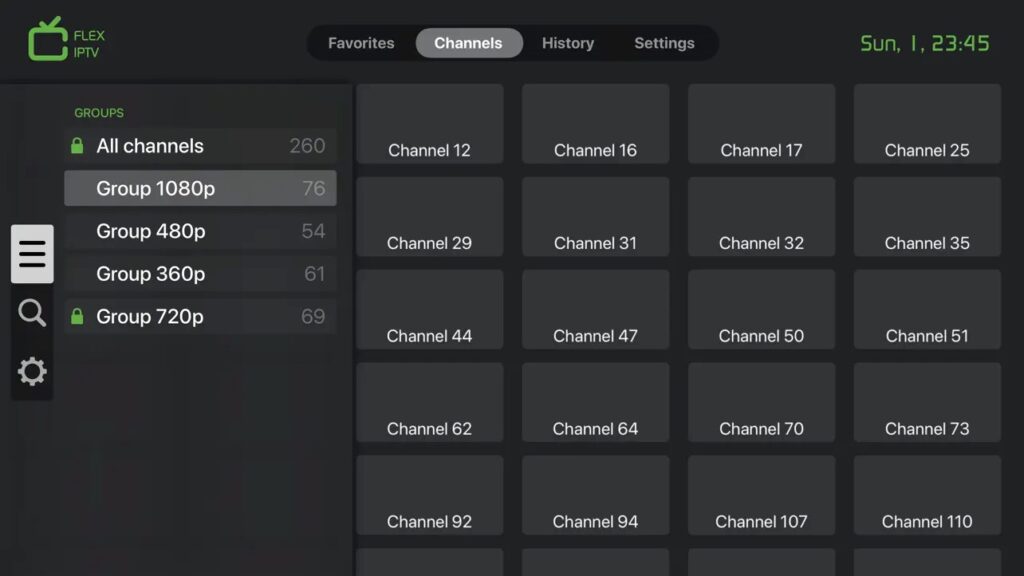Select Channel 44 tile

coord(429,310)
